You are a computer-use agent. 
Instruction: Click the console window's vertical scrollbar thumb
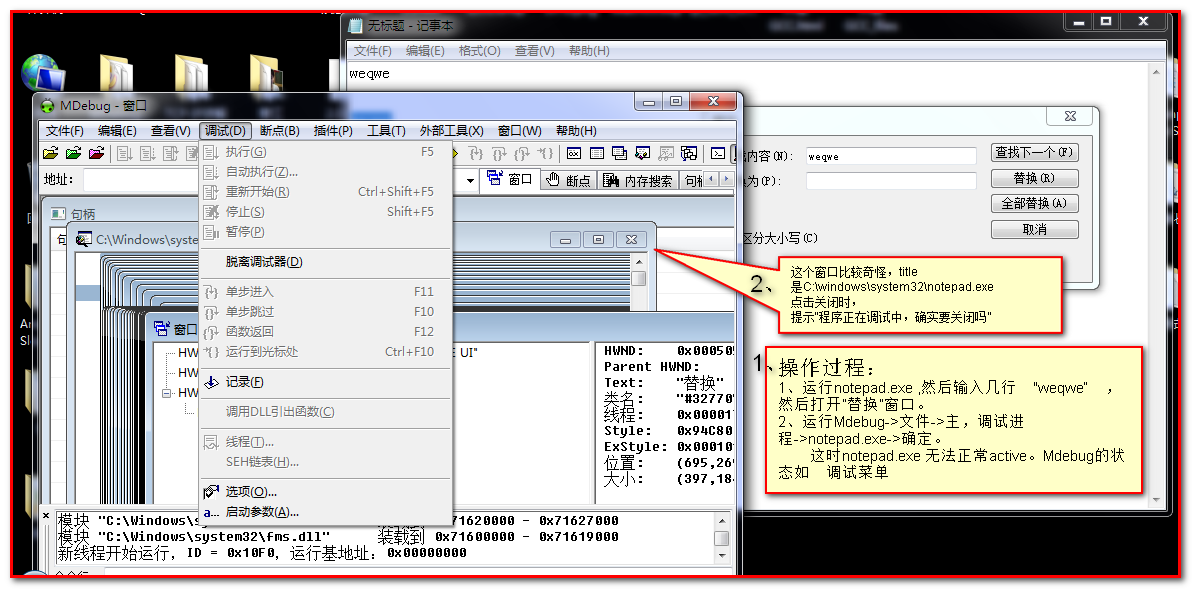[x=639, y=279]
